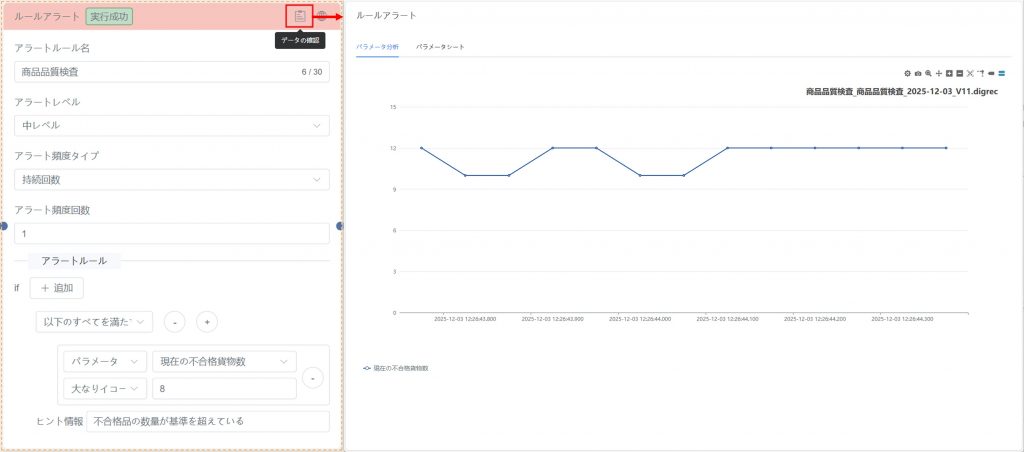
Task: Click the ヒント情報 text field
Action: (x=207, y=421)
